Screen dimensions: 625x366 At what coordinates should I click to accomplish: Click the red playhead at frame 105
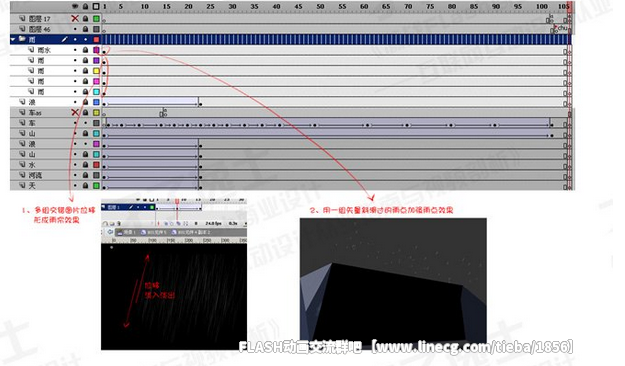pos(570,7)
